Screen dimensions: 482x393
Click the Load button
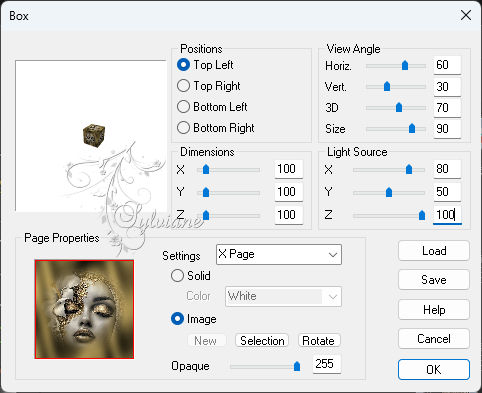tap(434, 251)
